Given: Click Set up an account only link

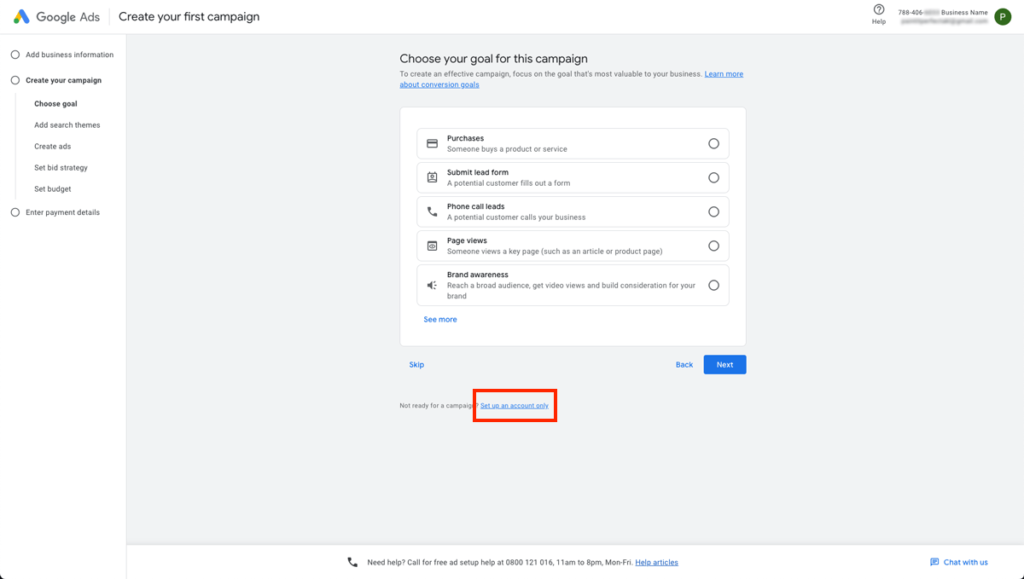Looking at the screenshot, I should point(514,406).
